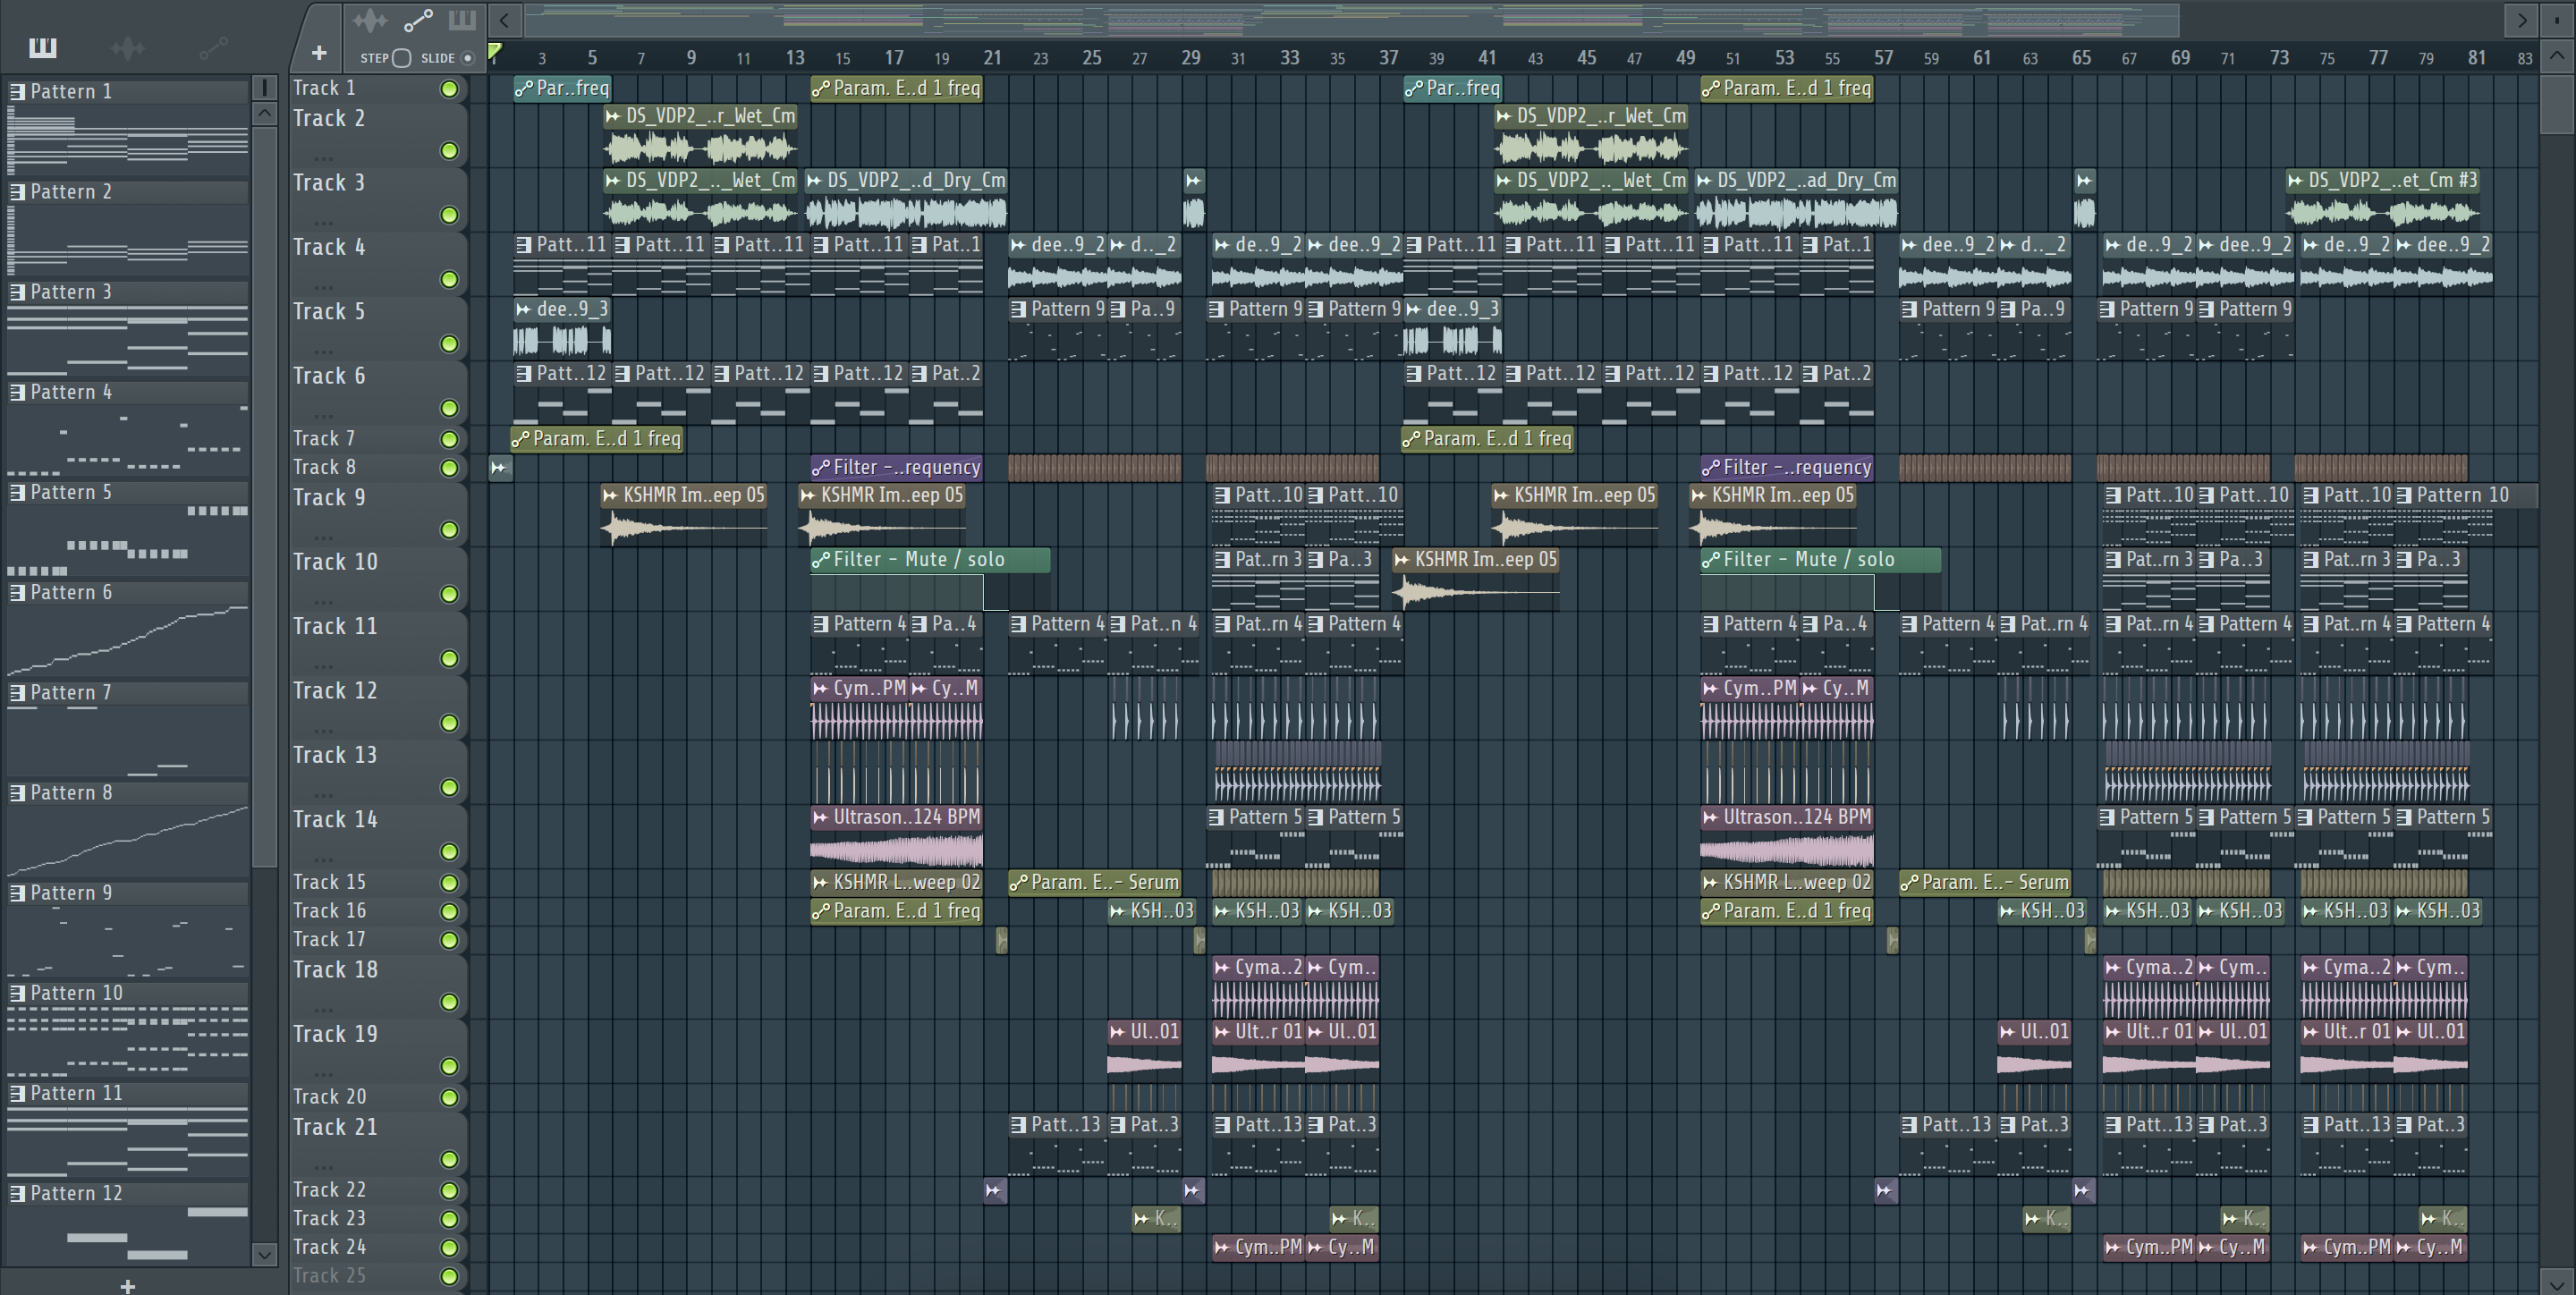
Task: Select the Track 21 header label
Action: [335, 1128]
